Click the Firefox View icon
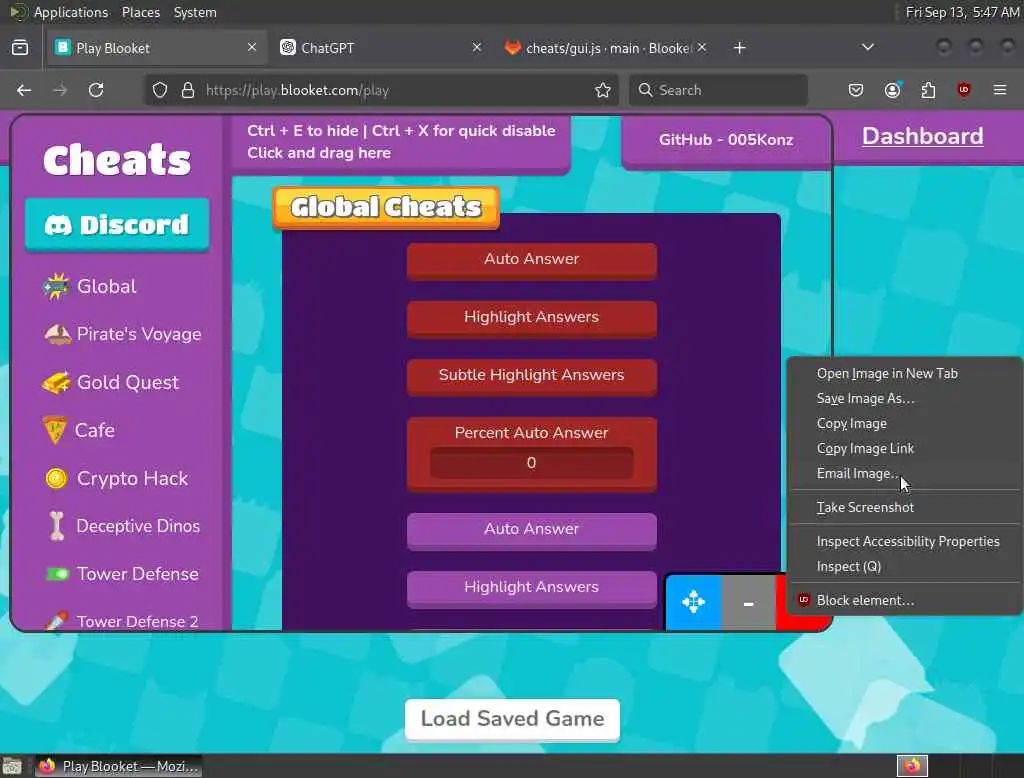Viewport: 1024px width, 778px height. (x=20, y=48)
